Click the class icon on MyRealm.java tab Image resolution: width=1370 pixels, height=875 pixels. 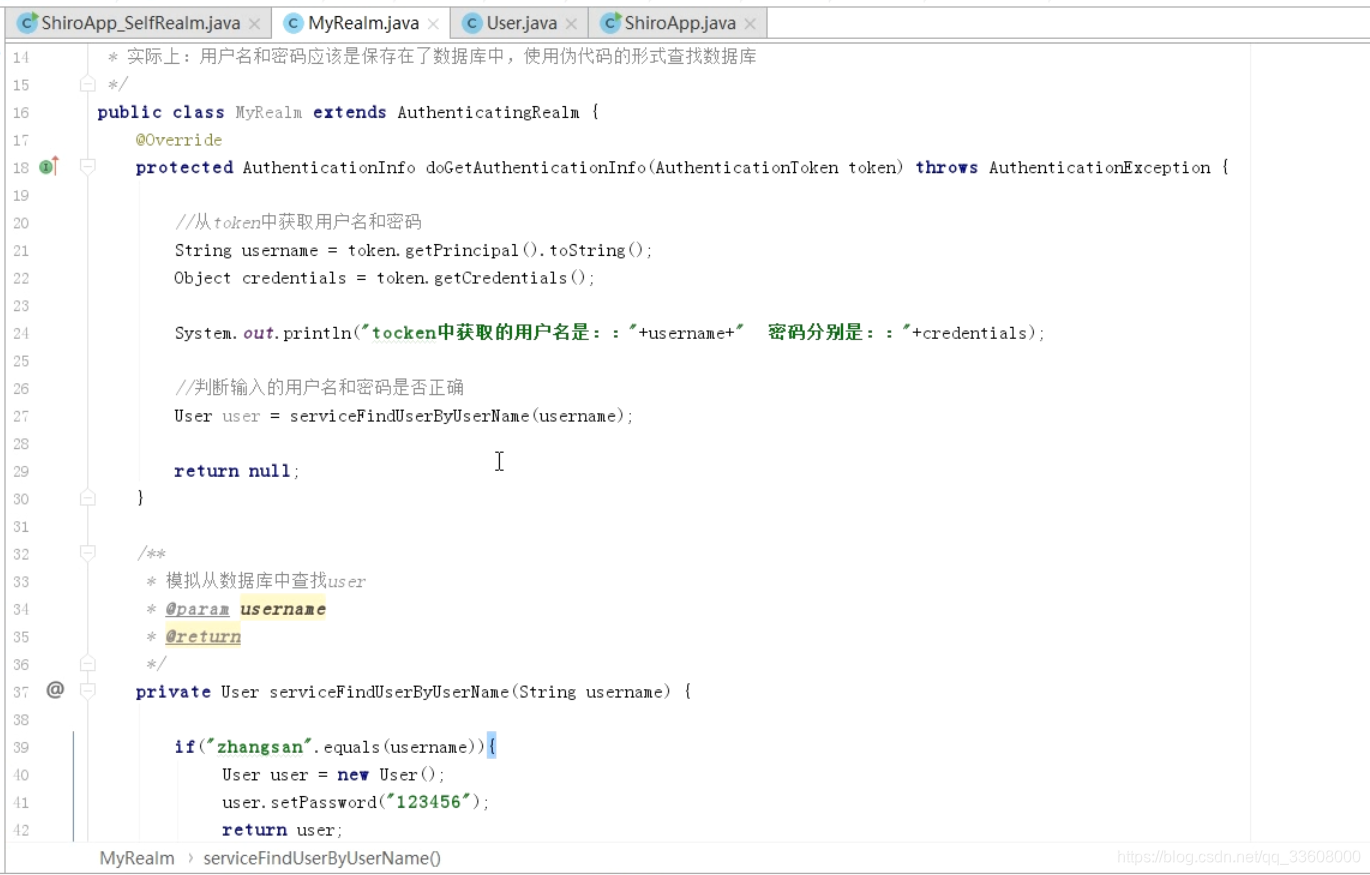[294, 23]
